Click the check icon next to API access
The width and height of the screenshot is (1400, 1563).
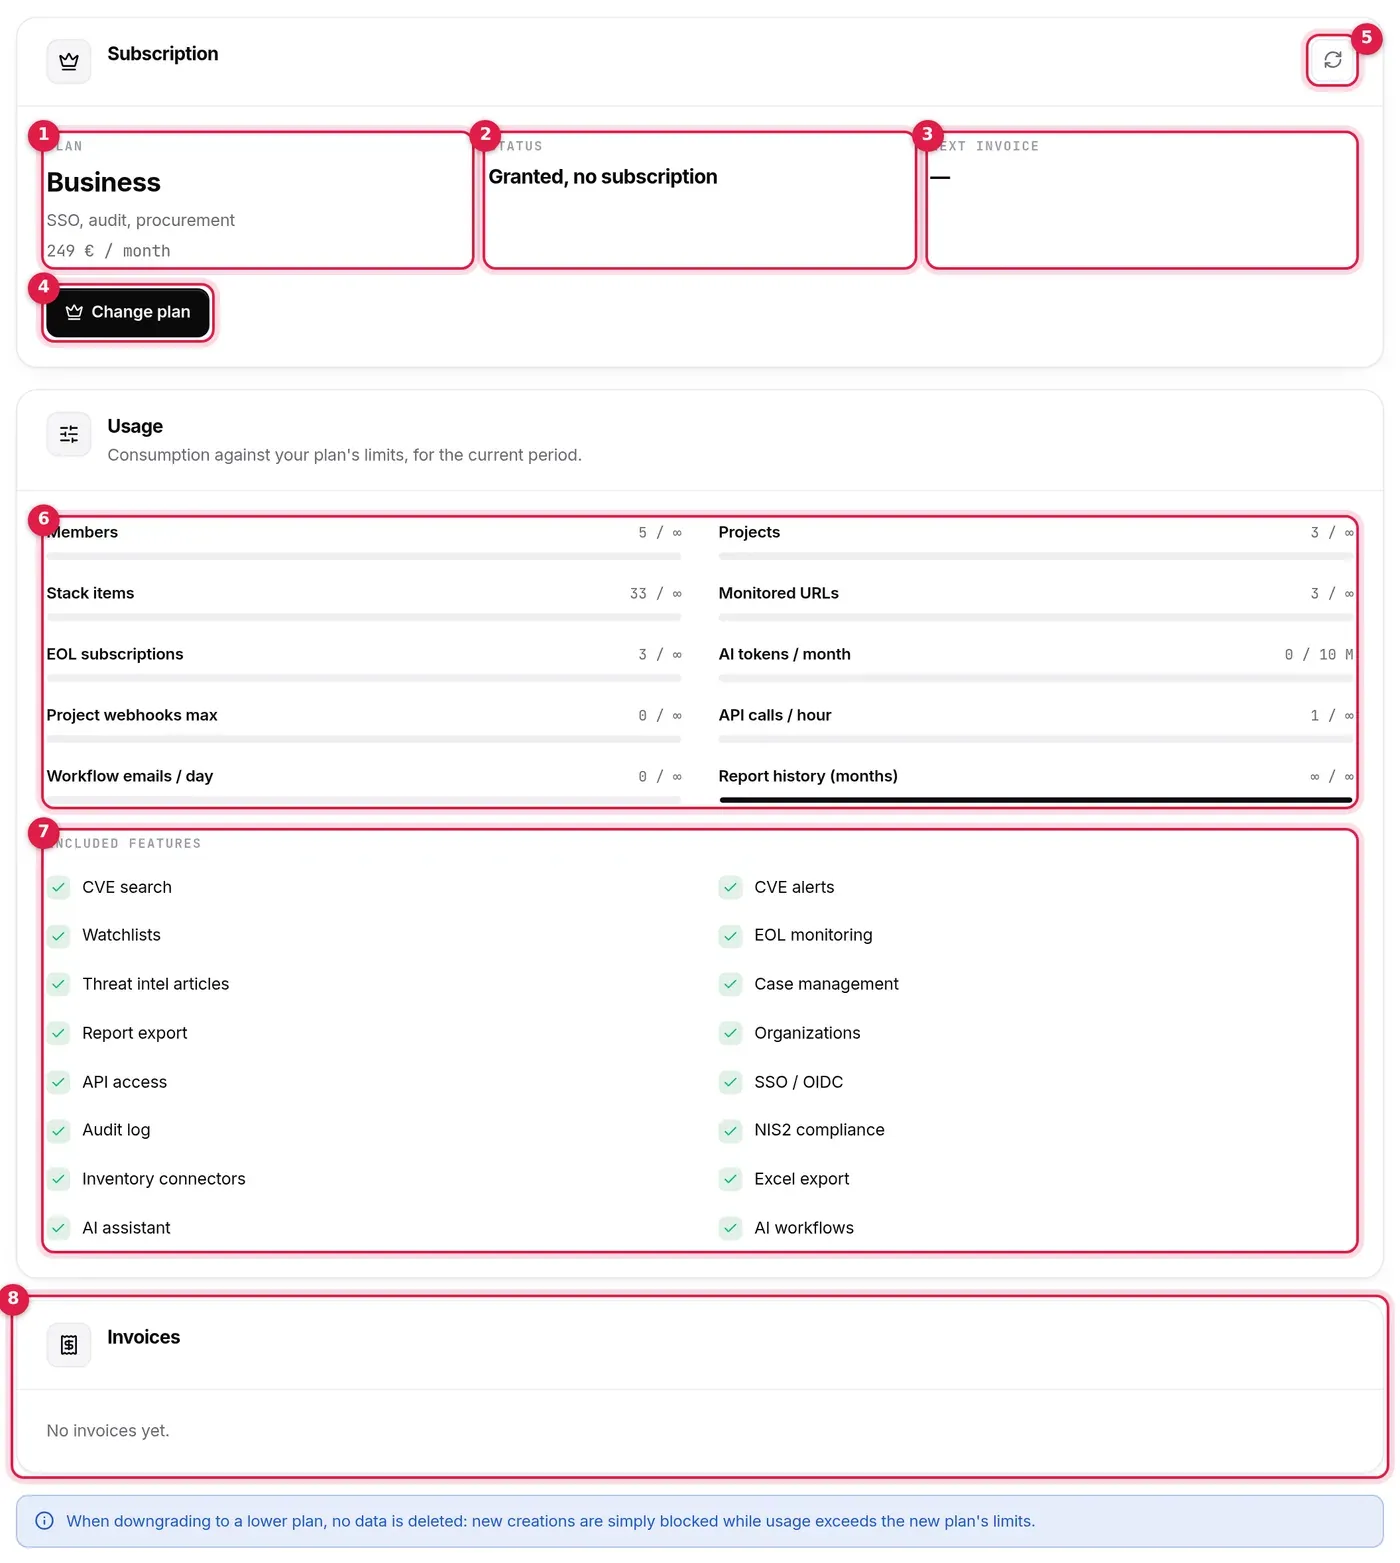59,1082
